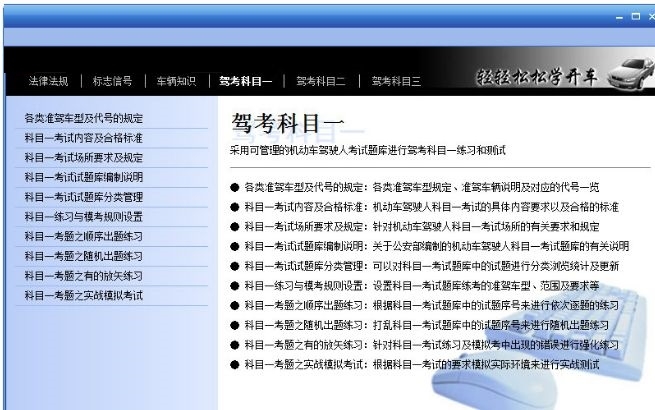Start 科目一考题之随机出题练习 from sidebar
This screenshot has width=655, height=410.
(84, 256)
